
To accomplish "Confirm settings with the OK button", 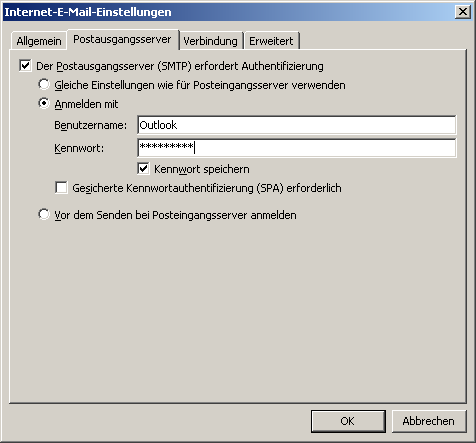I will (348, 421).
